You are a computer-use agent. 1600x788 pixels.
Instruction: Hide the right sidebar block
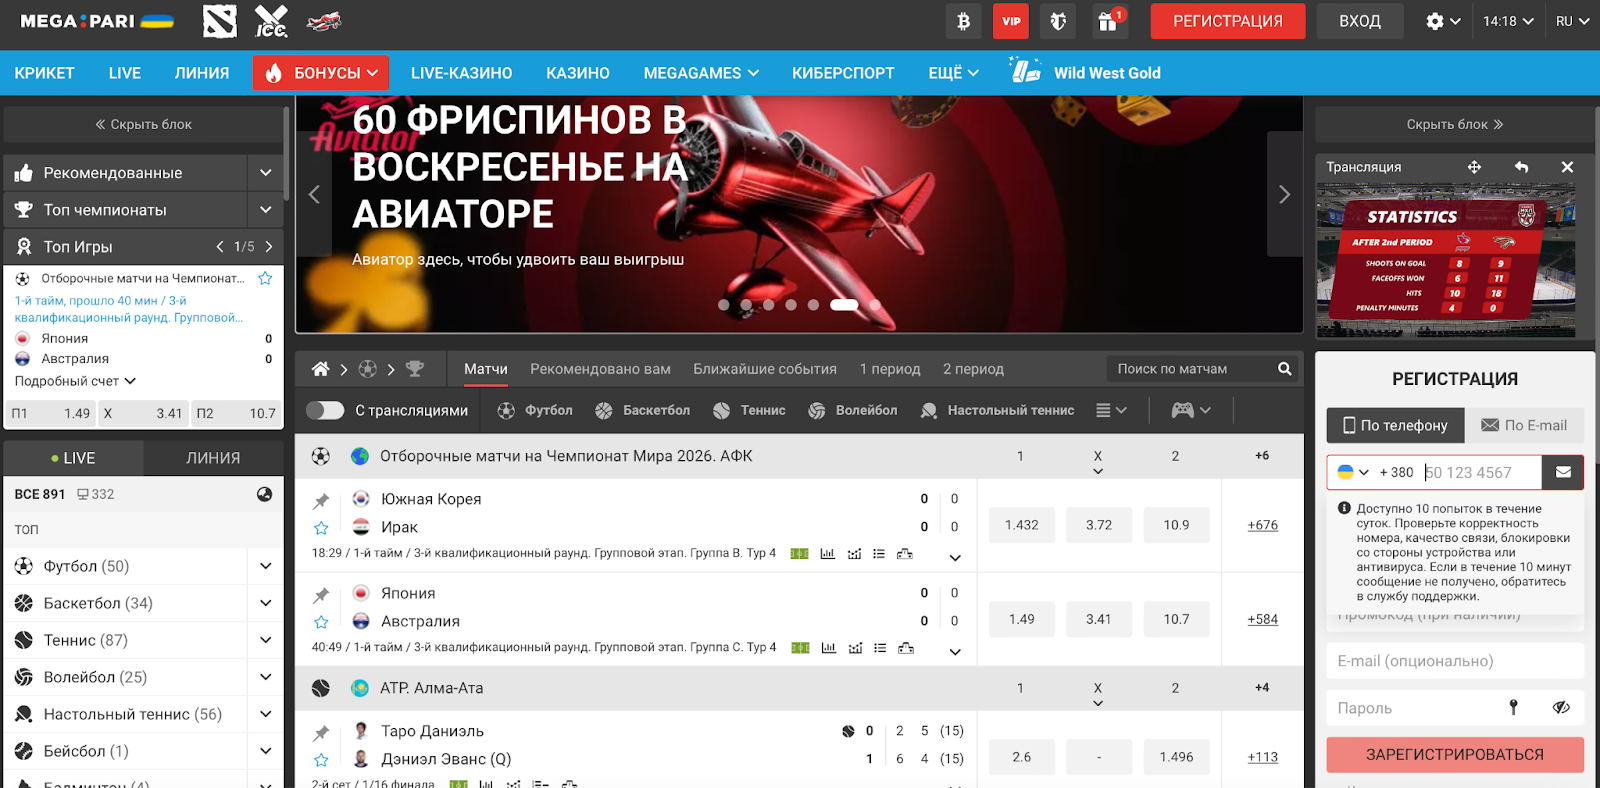point(1455,124)
